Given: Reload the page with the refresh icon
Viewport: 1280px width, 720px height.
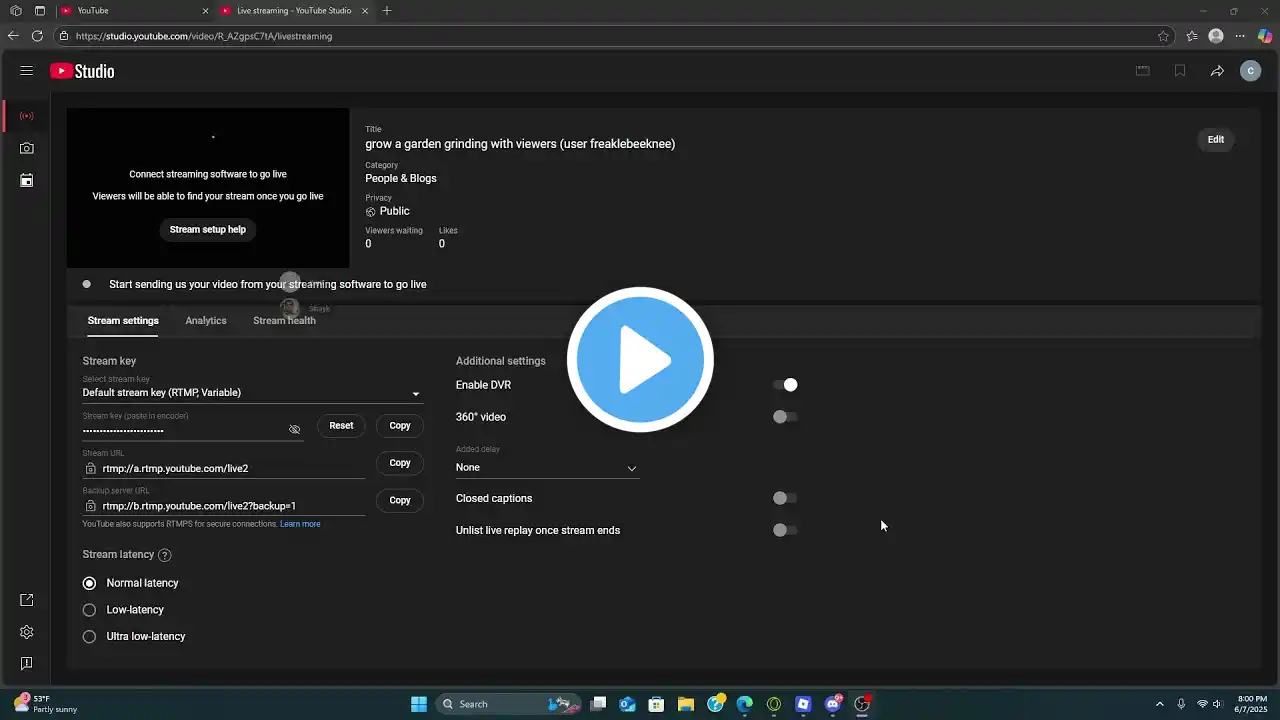Looking at the screenshot, I should (37, 36).
